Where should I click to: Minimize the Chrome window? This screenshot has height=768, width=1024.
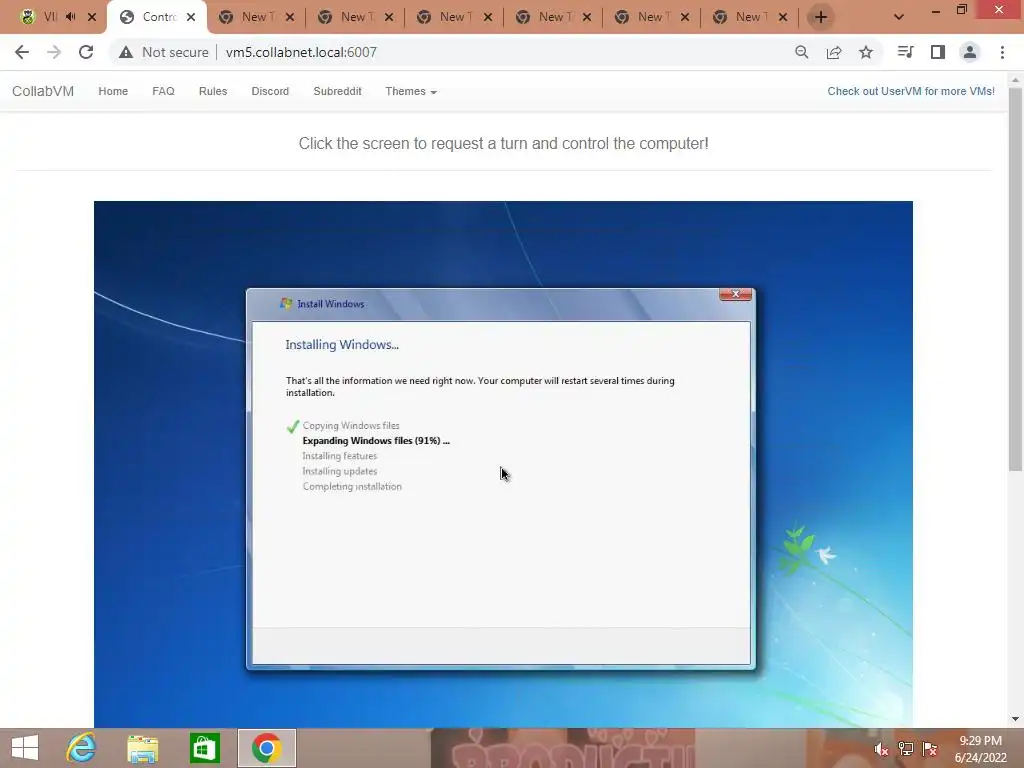pyautogui.click(x=935, y=10)
